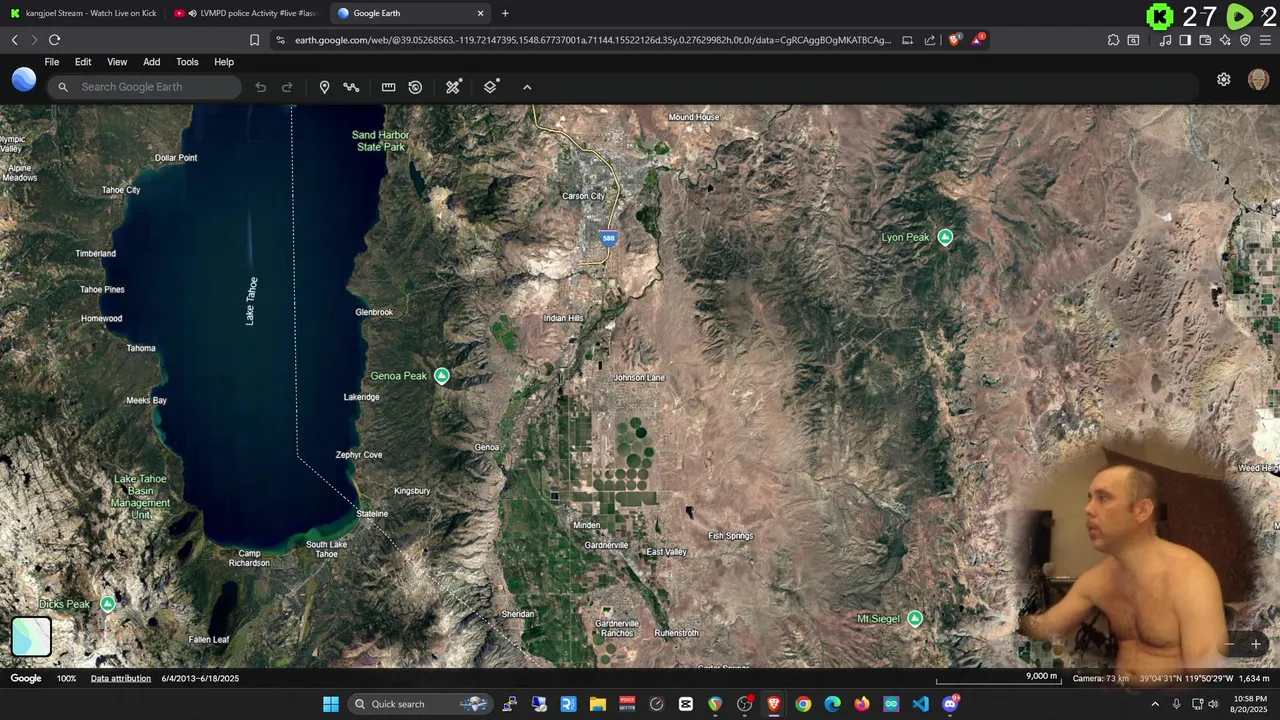Click the Sand Harbor State Park label
The image size is (1280, 720).
click(380, 141)
